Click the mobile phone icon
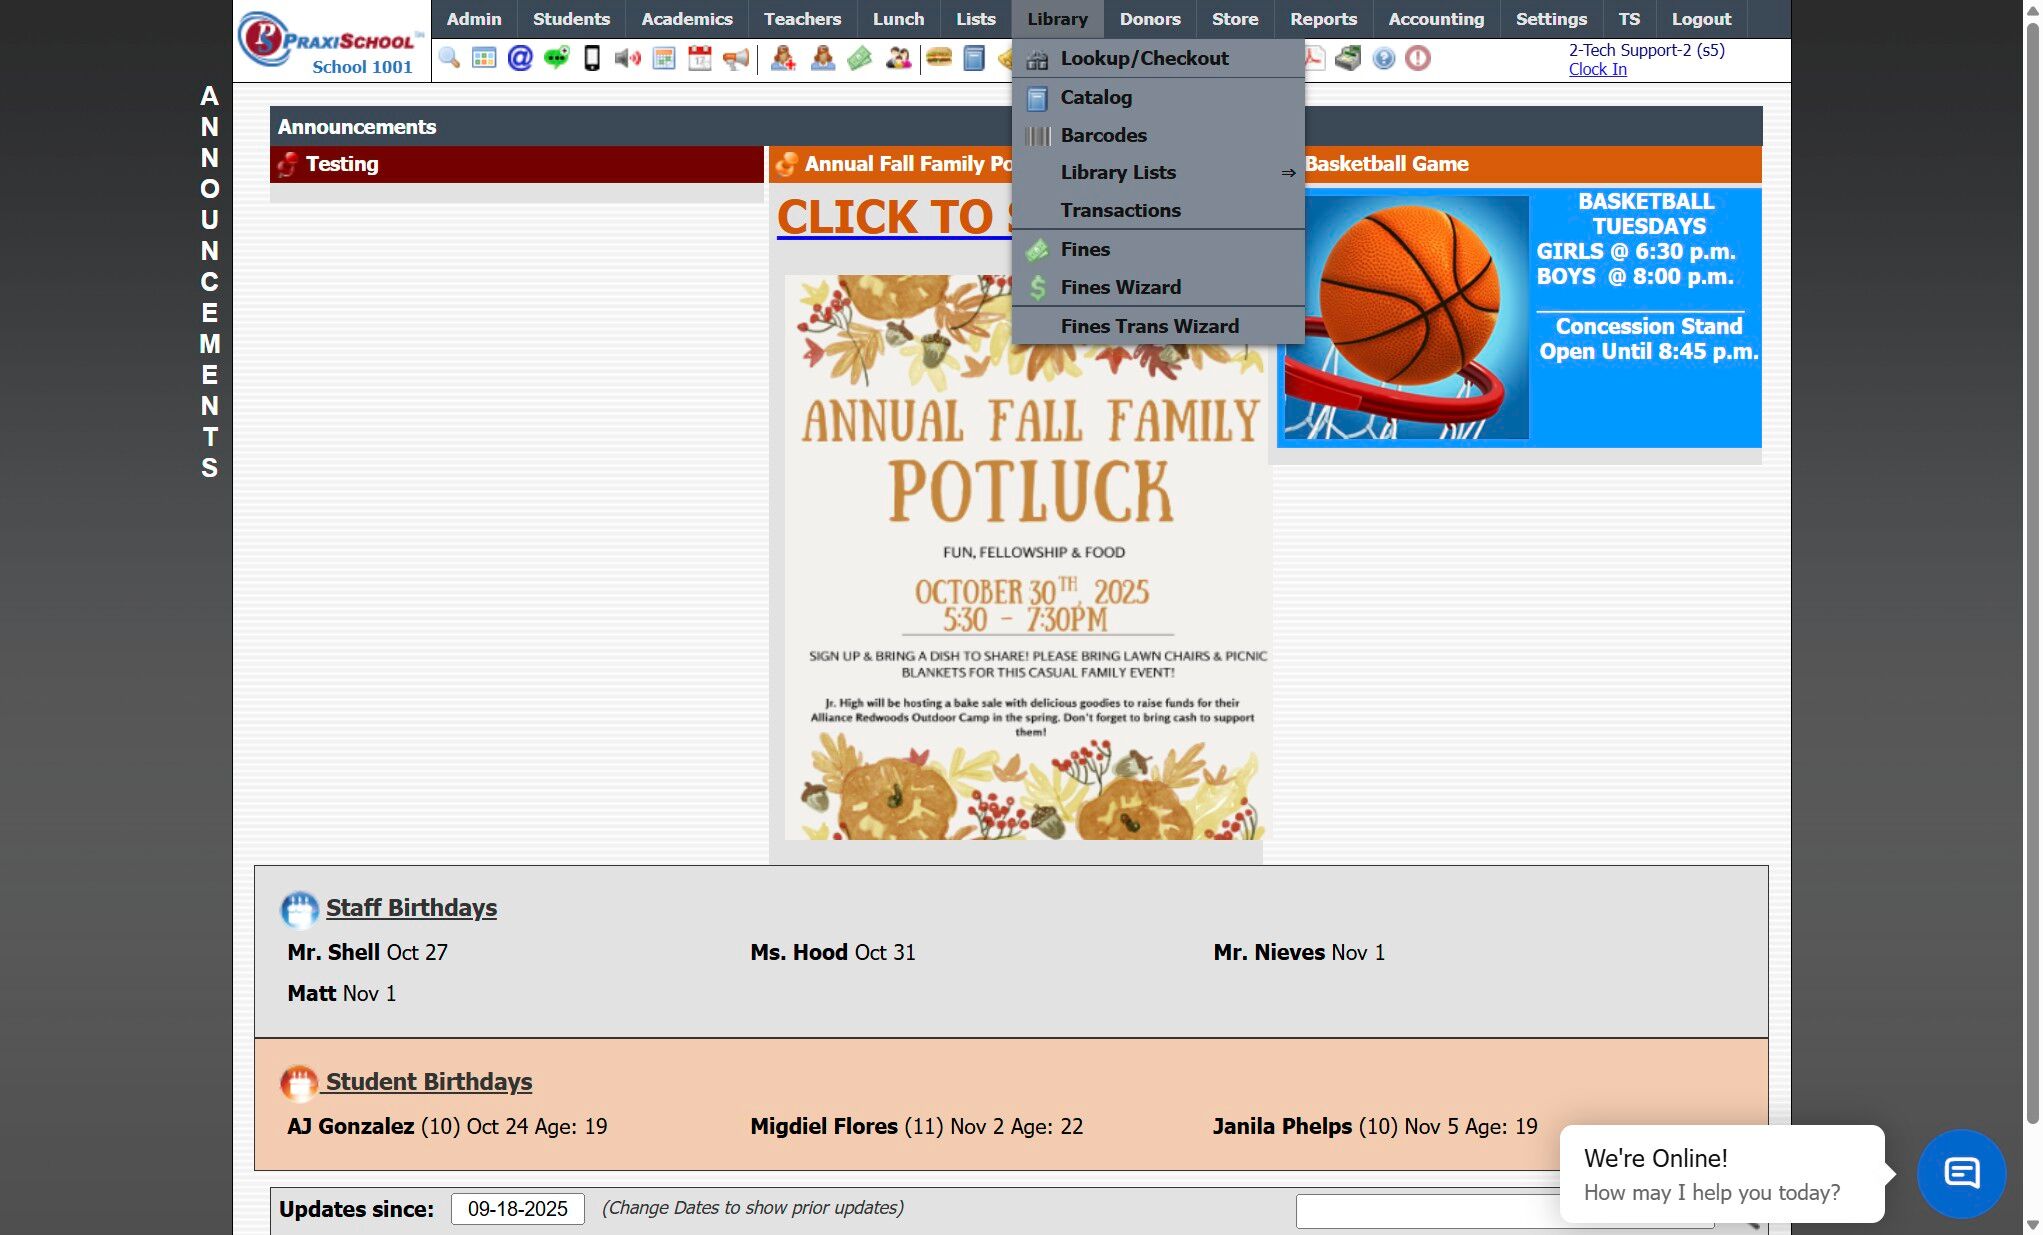 [x=592, y=58]
